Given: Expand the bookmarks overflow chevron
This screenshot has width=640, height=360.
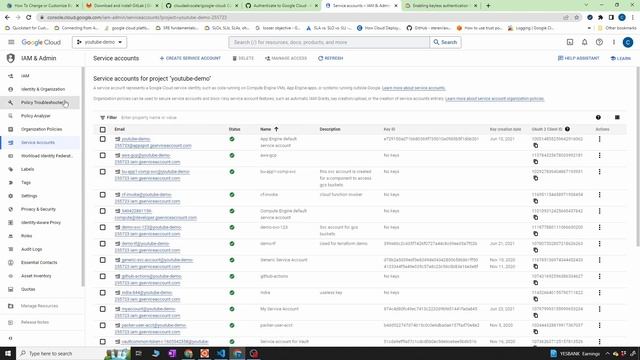Looking at the screenshot, I should [589, 28].
